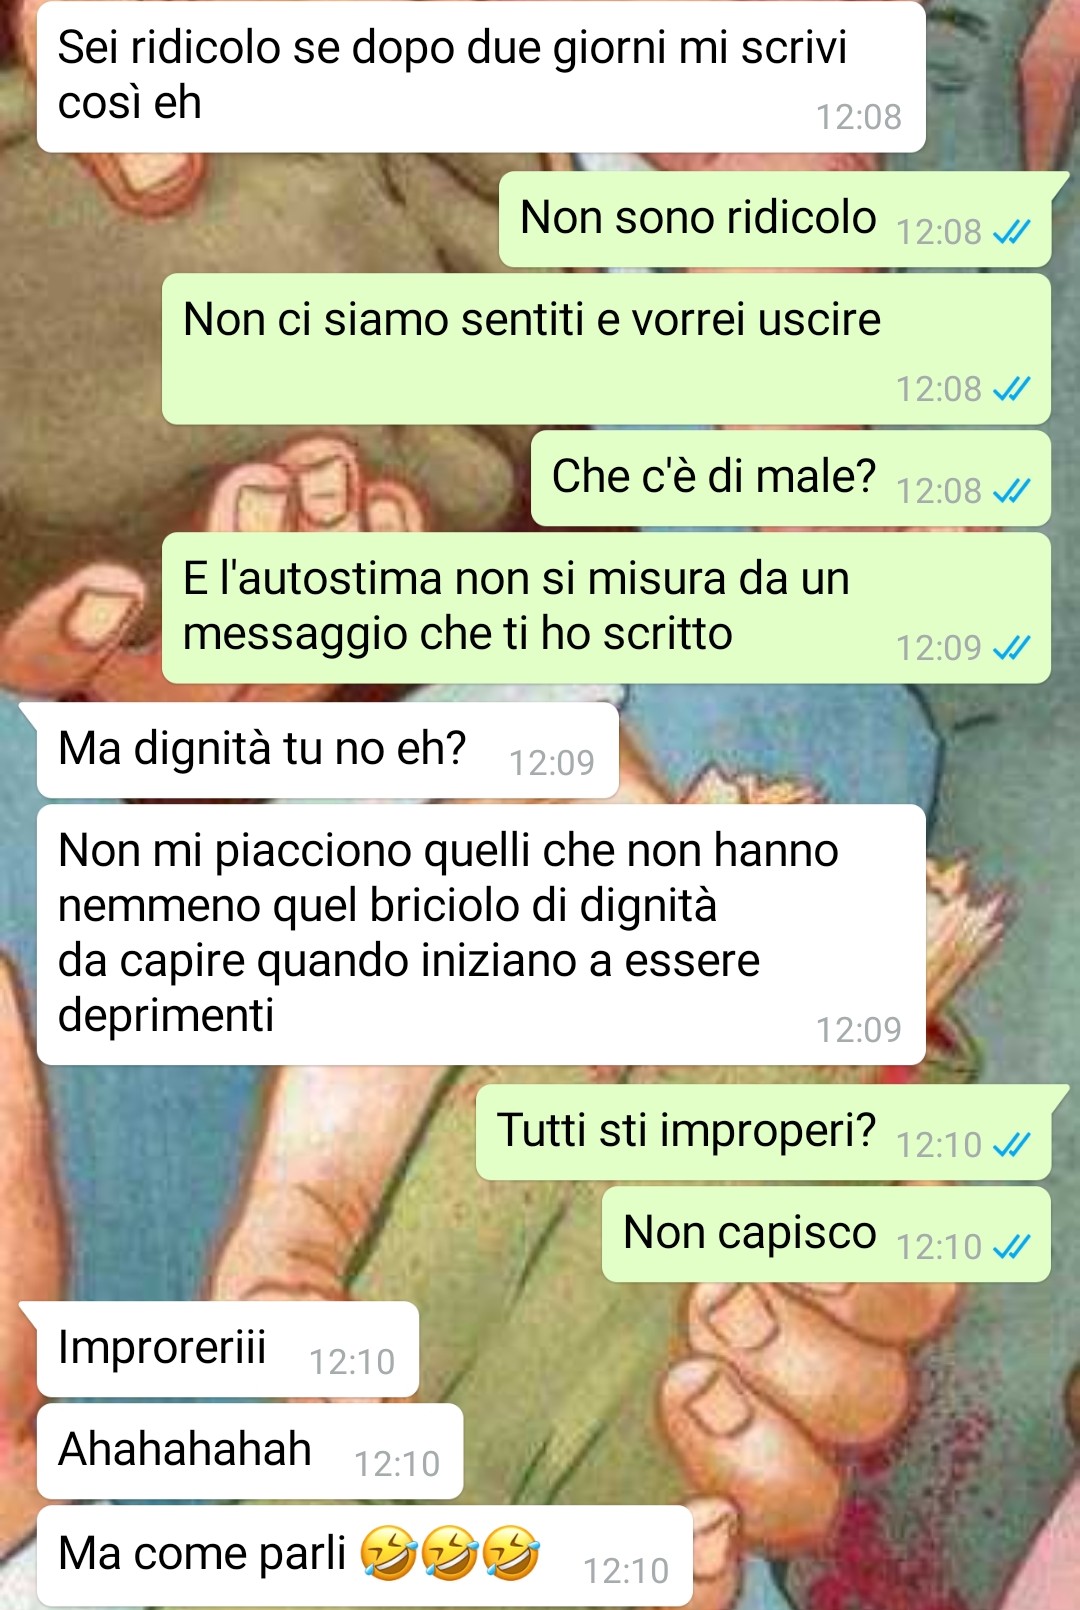Tap the 'Non ci siamo sentiti e vorrei uscire' bubble
This screenshot has height=1610, width=1080.
[x=606, y=349]
